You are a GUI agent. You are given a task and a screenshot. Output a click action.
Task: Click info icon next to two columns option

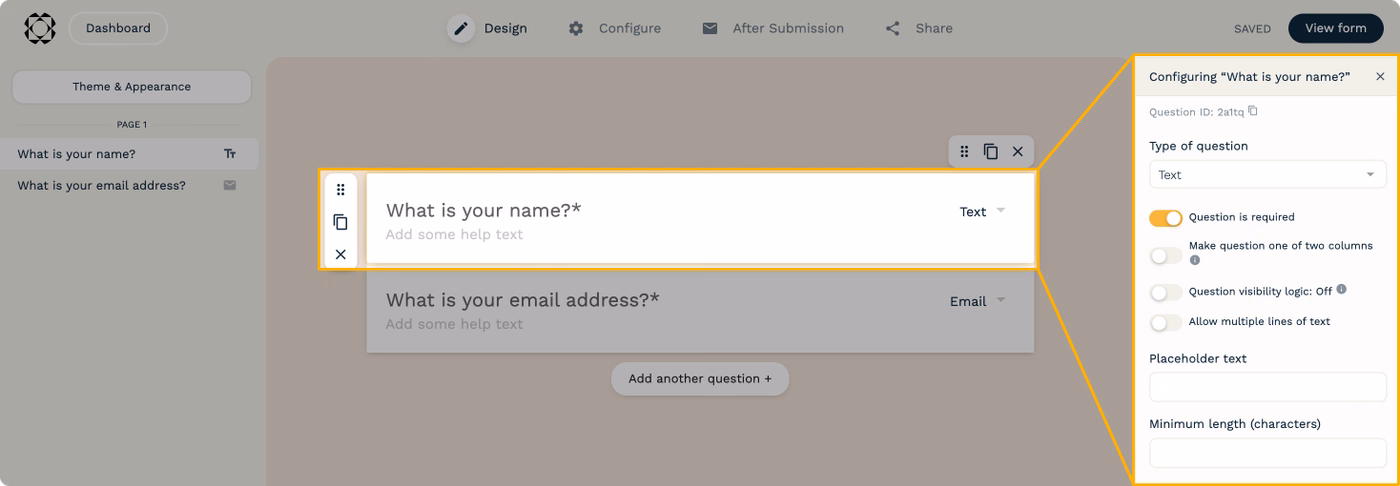[1194, 260]
